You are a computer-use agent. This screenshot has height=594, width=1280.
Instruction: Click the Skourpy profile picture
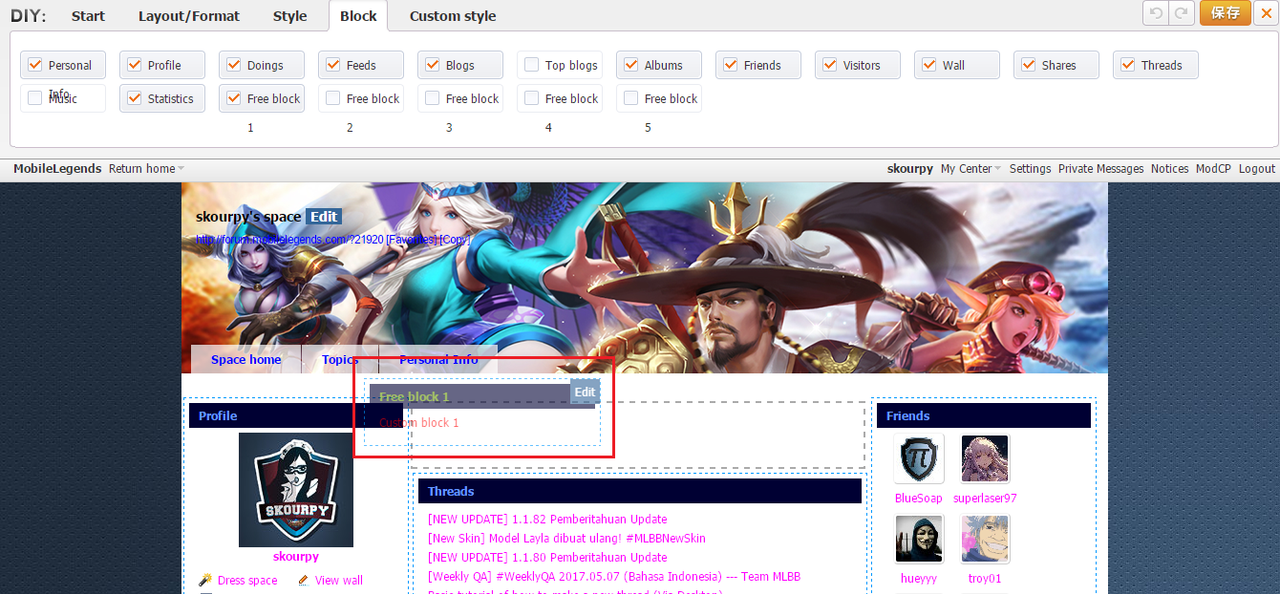[x=295, y=490]
